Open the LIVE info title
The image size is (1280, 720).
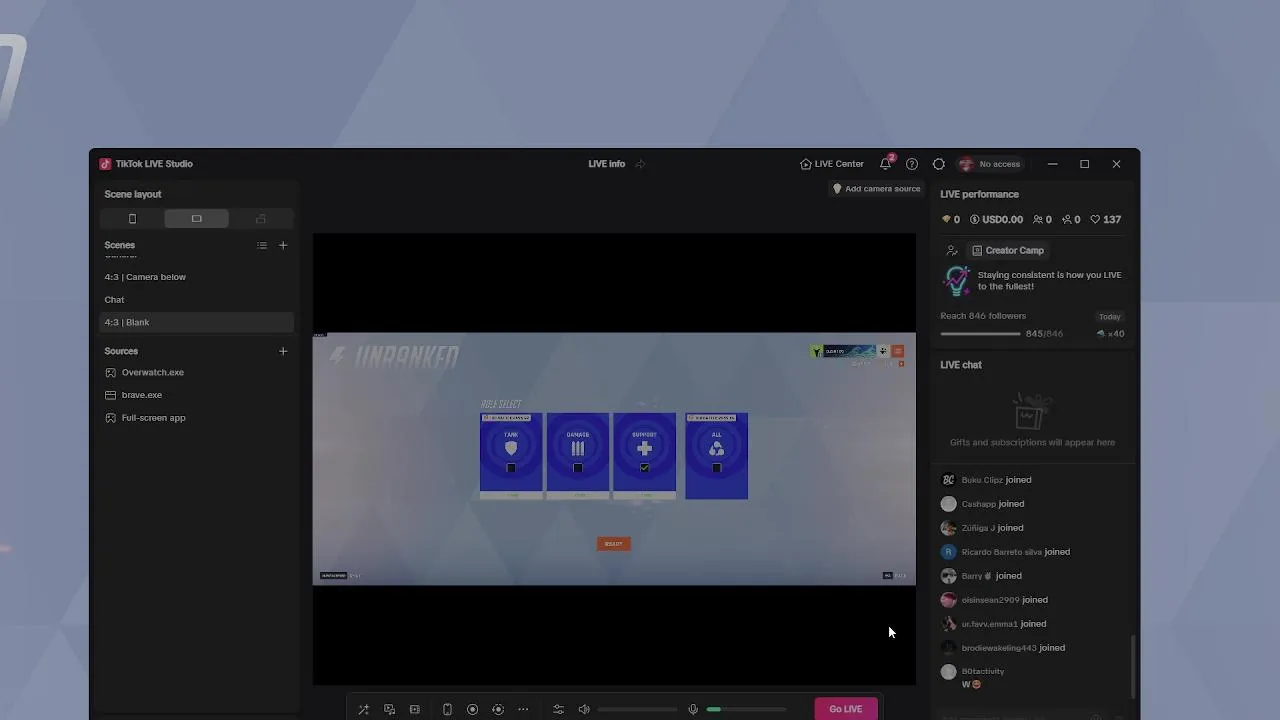(x=607, y=164)
